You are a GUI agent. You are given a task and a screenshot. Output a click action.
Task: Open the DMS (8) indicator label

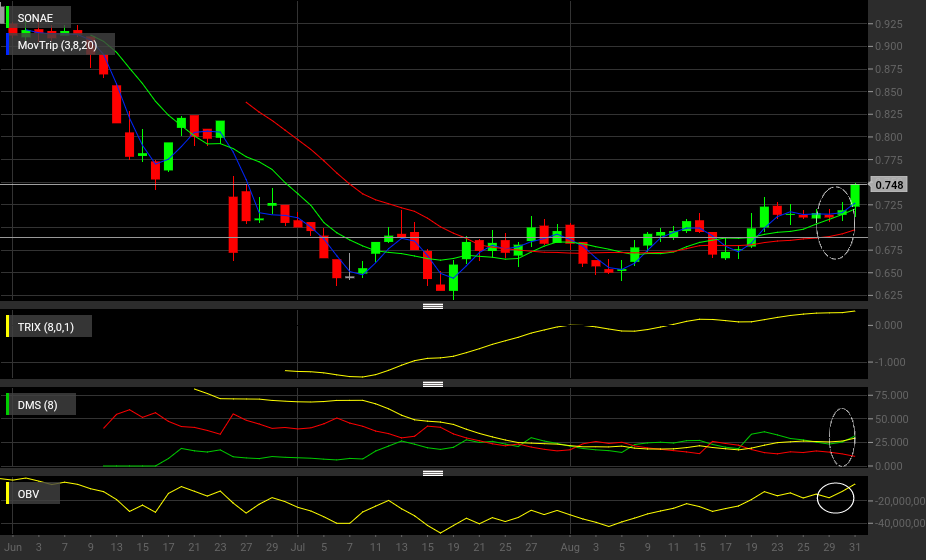[x=40, y=405]
